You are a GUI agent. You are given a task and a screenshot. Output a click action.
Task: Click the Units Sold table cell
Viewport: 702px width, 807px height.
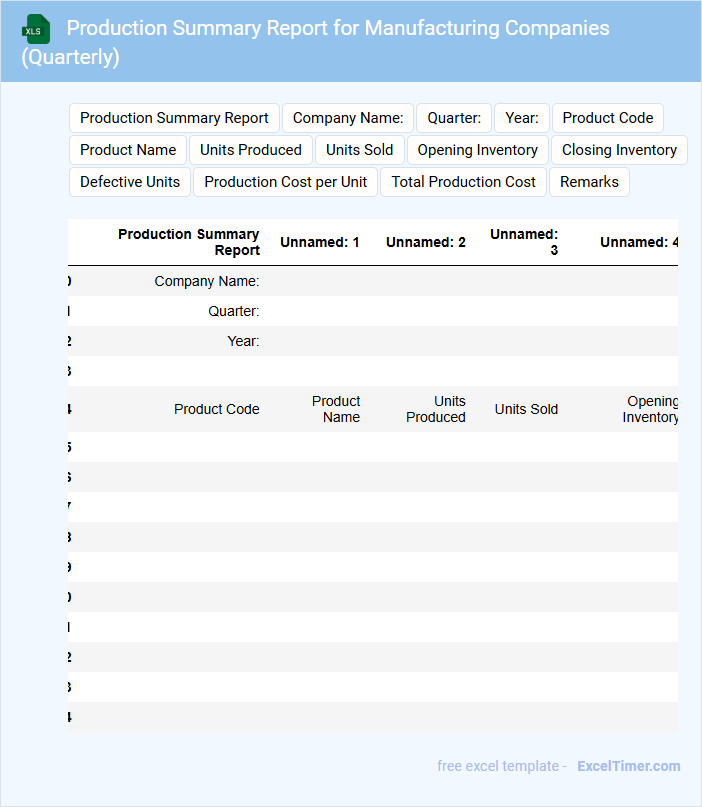(526, 409)
